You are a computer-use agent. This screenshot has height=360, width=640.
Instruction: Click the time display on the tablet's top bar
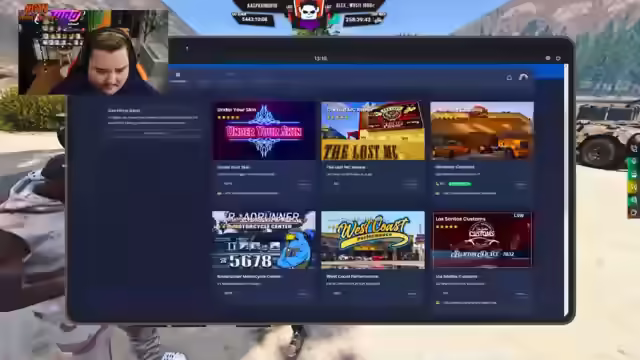(321, 58)
